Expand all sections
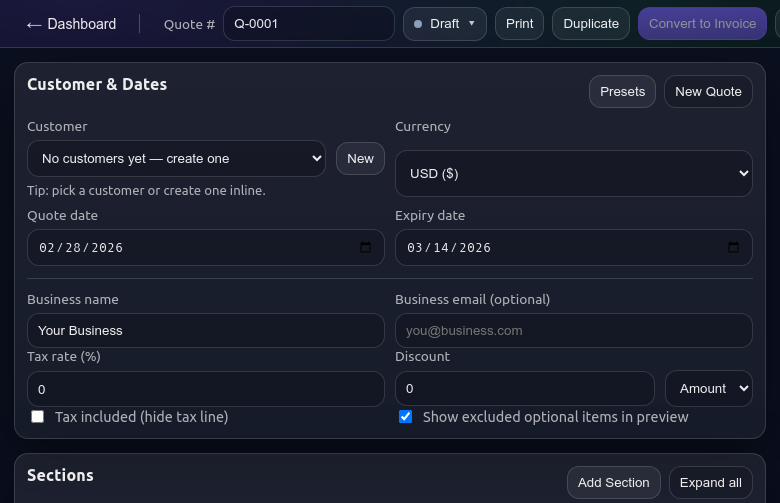This screenshot has width=780, height=503. point(710,483)
